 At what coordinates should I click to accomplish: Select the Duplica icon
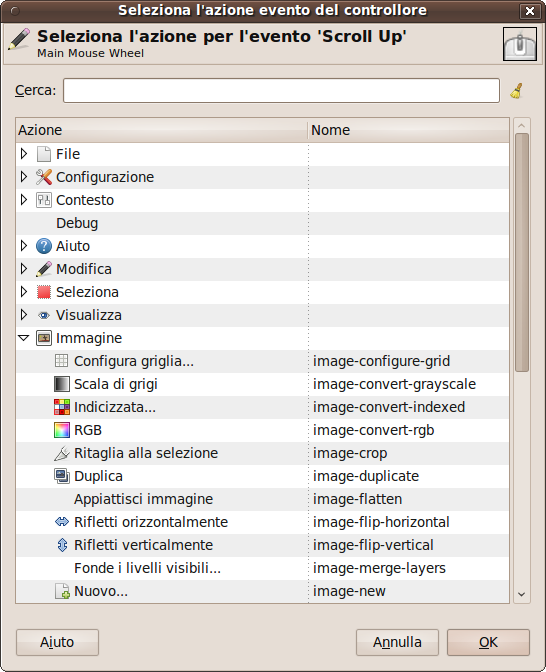[x=62, y=476]
